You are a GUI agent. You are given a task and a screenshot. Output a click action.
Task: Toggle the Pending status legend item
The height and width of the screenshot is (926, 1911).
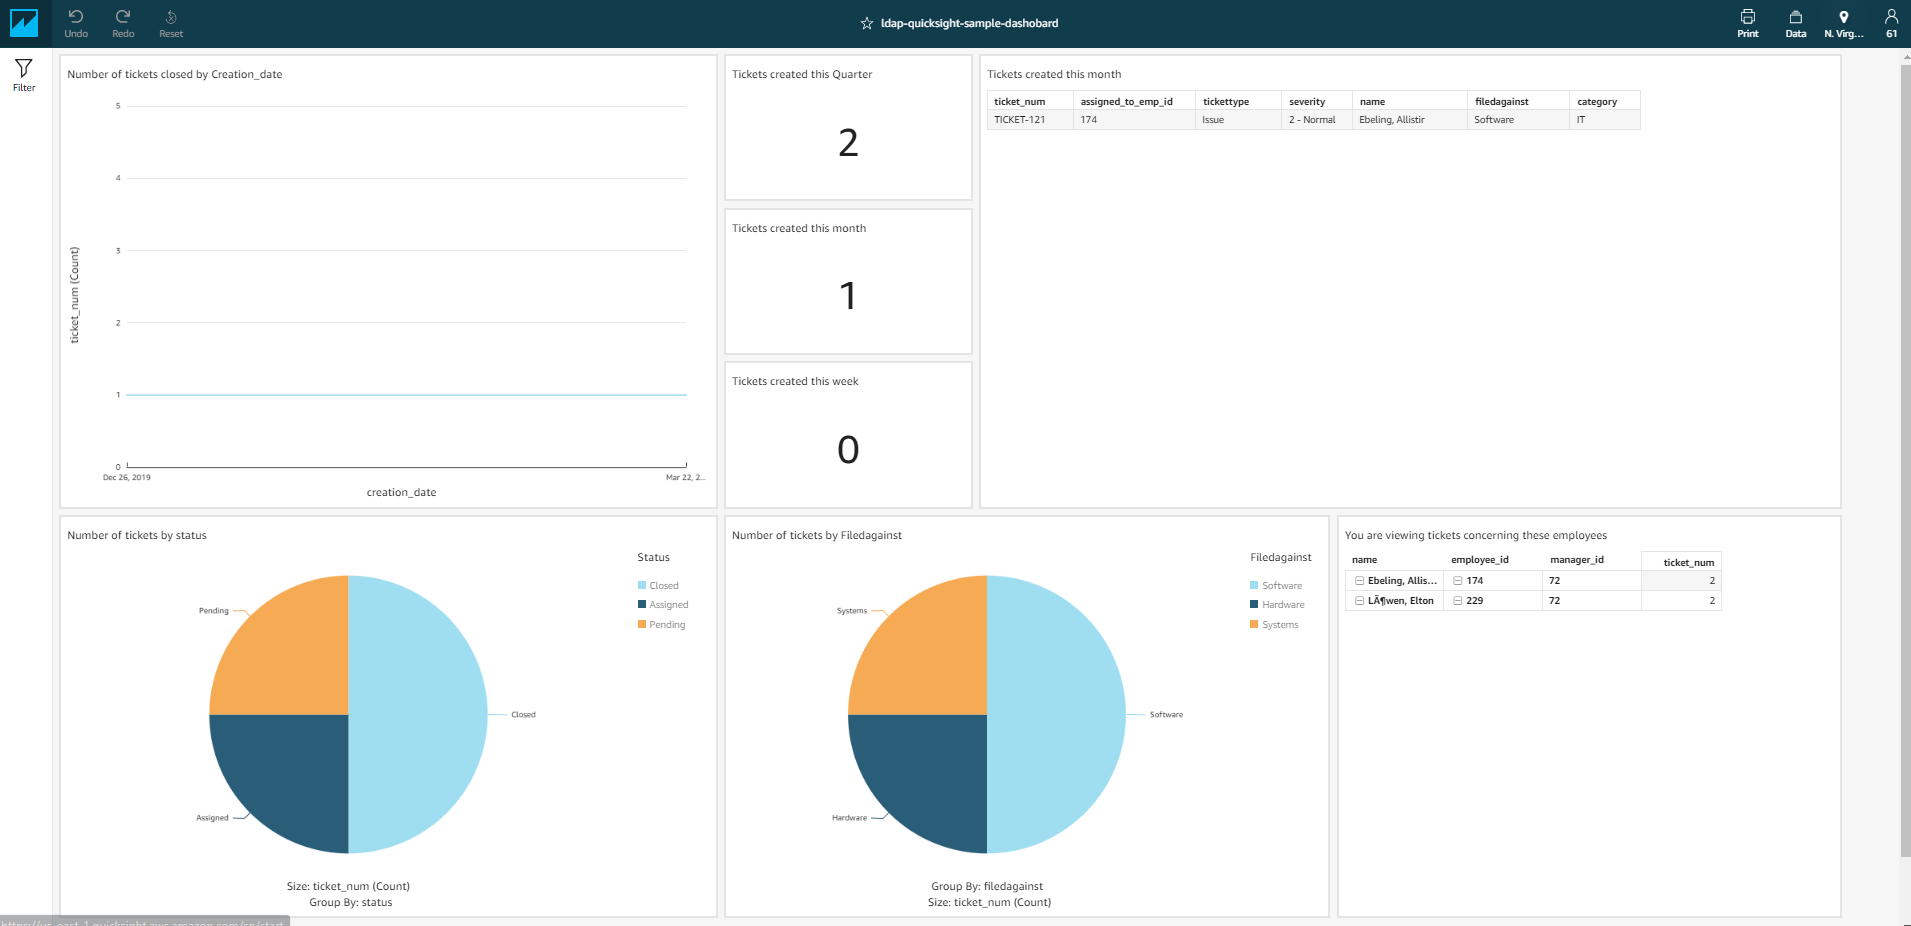662,624
